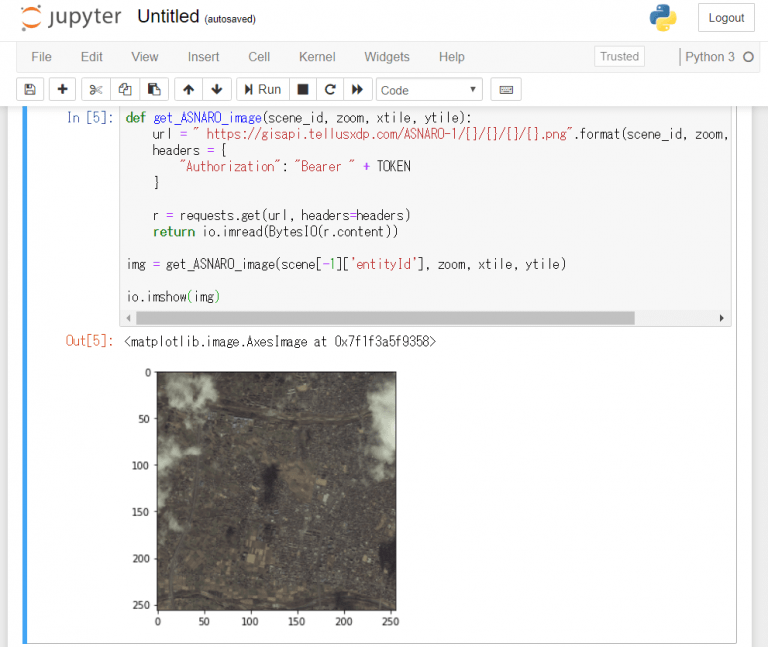Click the scroll right arrow in code cell
Viewport: 768px width, 647px height.
(721, 318)
